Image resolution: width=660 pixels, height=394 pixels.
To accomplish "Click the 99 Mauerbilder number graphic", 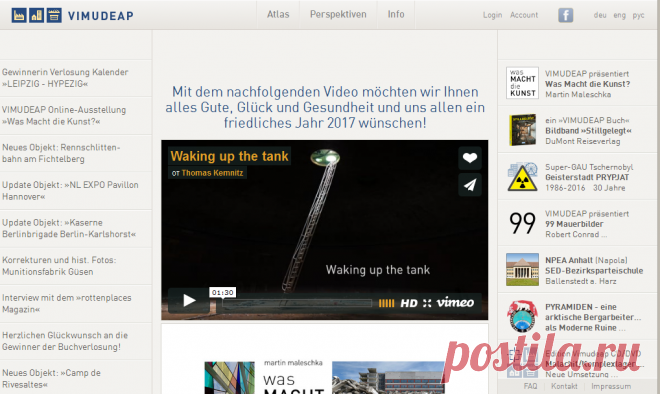I will (x=522, y=223).
